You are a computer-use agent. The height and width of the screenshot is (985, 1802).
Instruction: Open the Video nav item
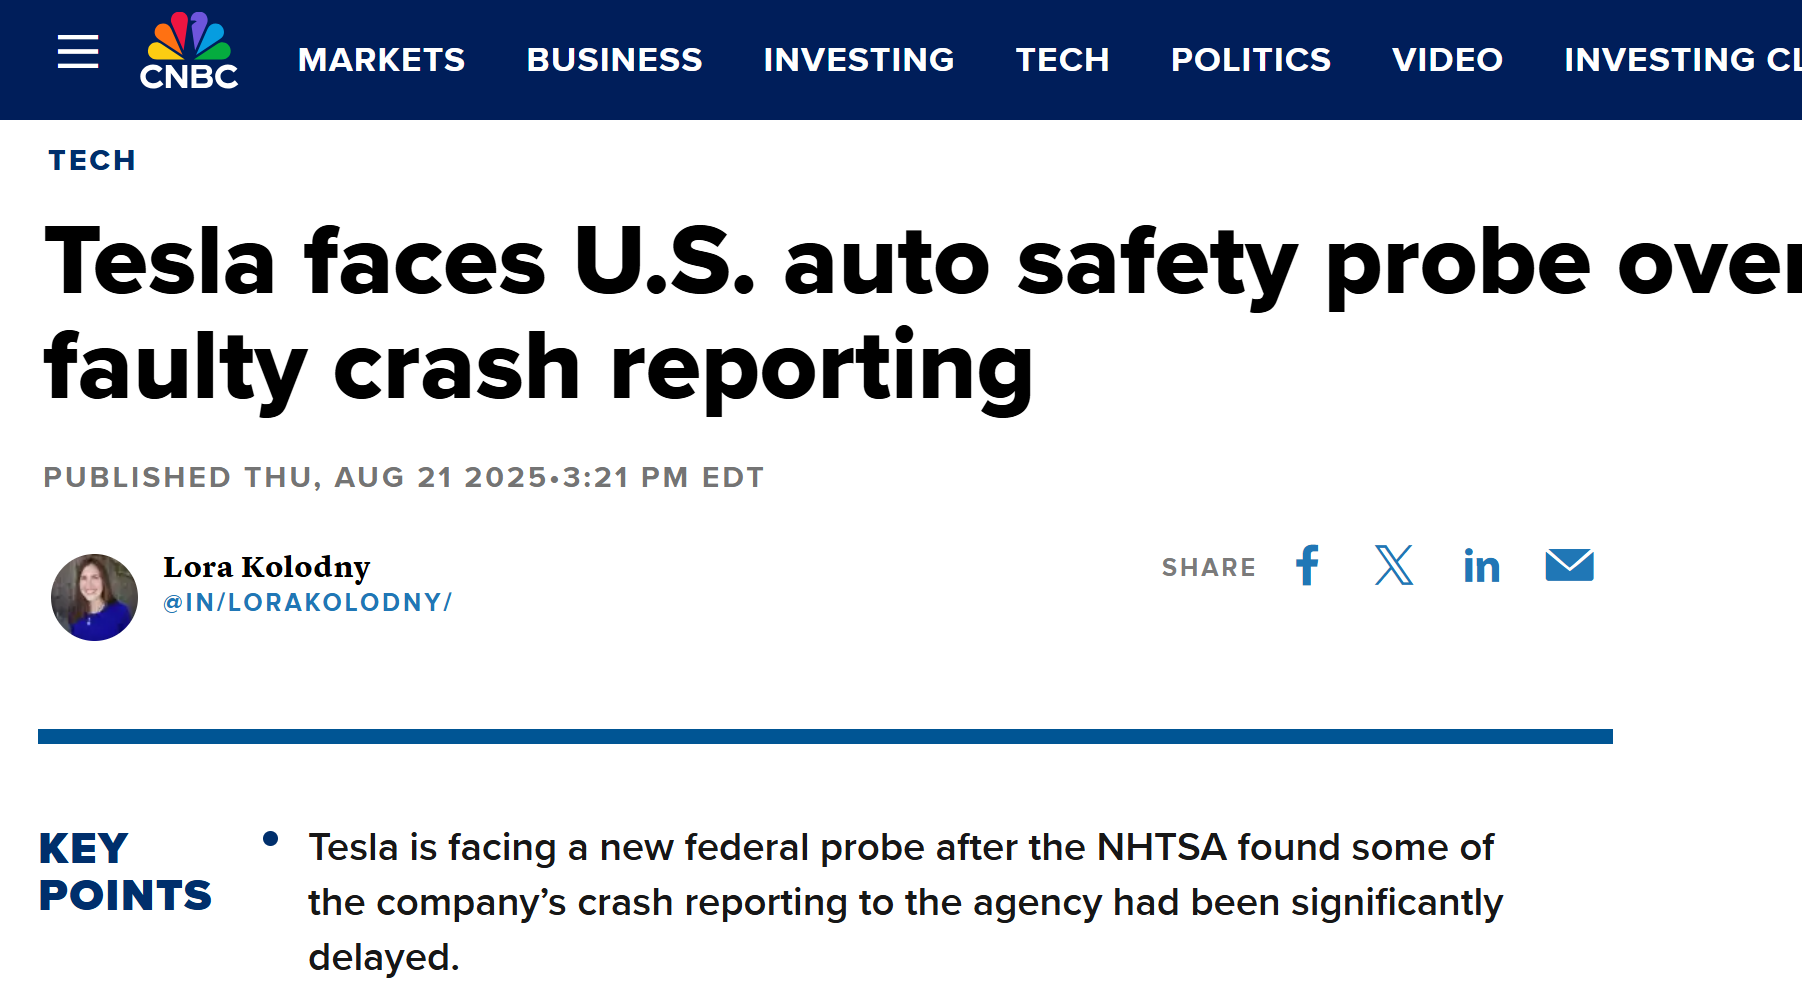(1447, 60)
